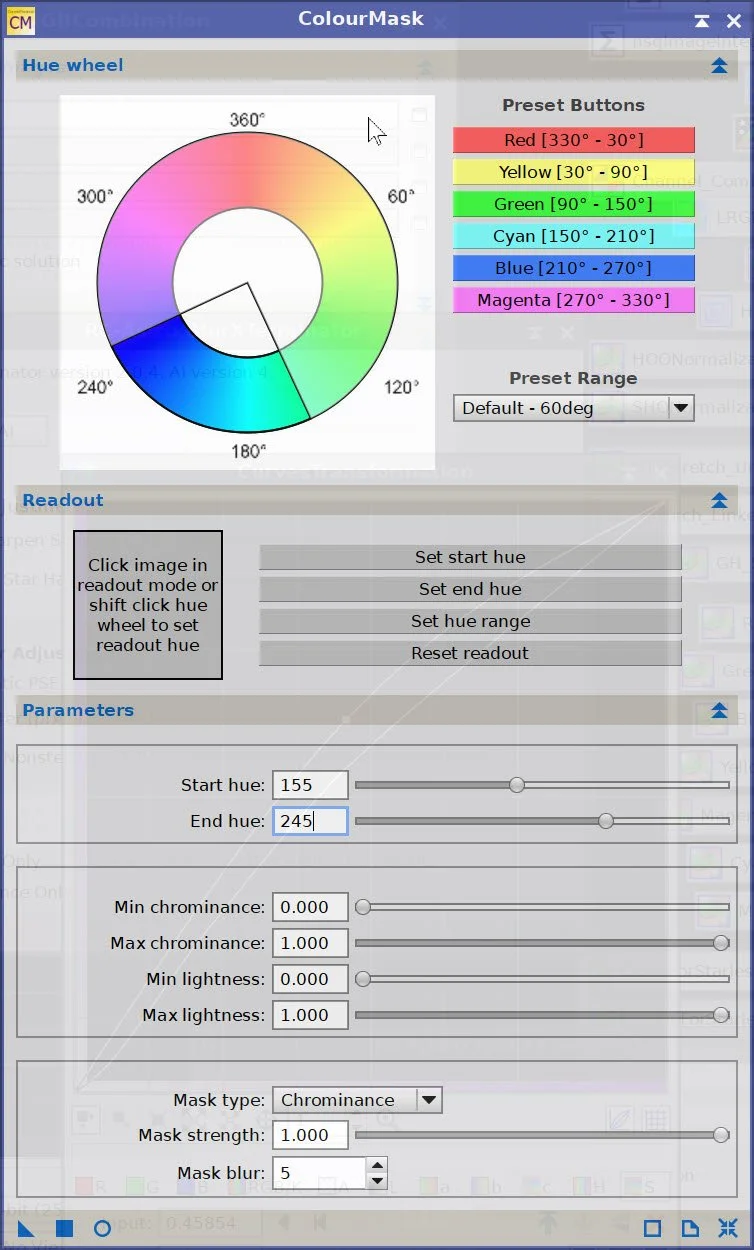The width and height of the screenshot is (754, 1250).
Task: Click the Mask blur value field
Action: point(320,1173)
